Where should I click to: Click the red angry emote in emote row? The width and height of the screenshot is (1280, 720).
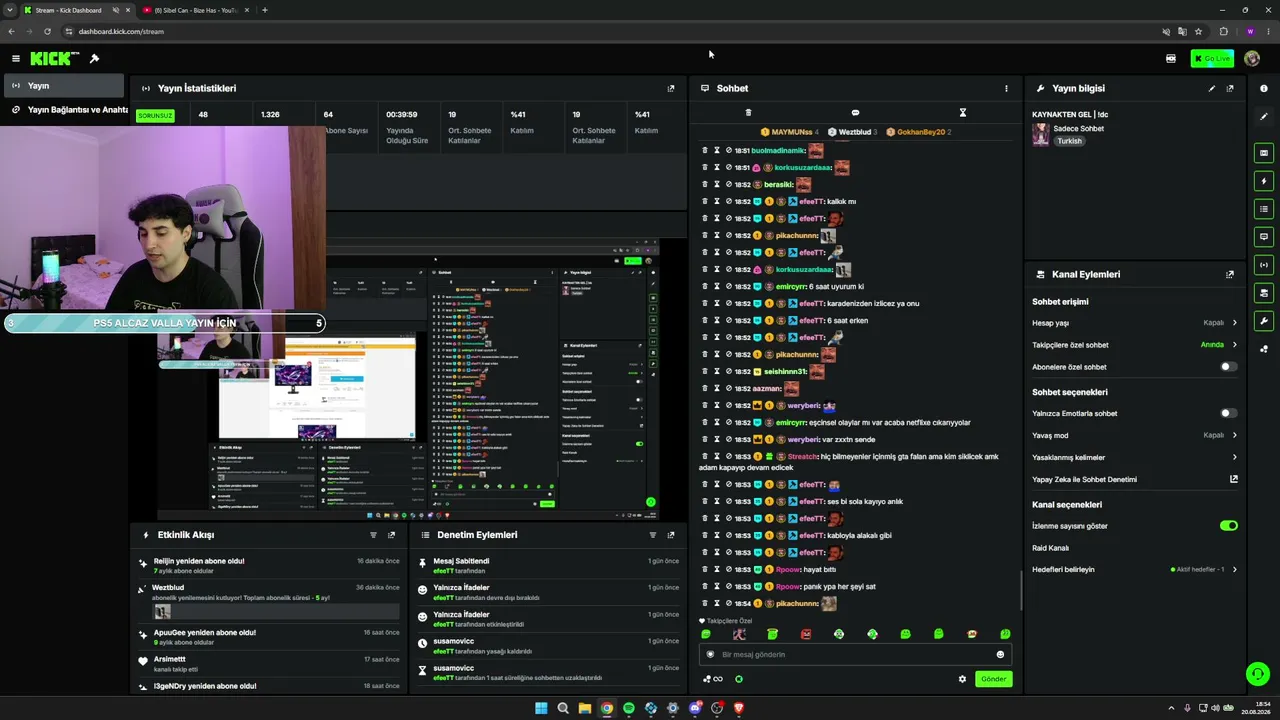coord(806,634)
